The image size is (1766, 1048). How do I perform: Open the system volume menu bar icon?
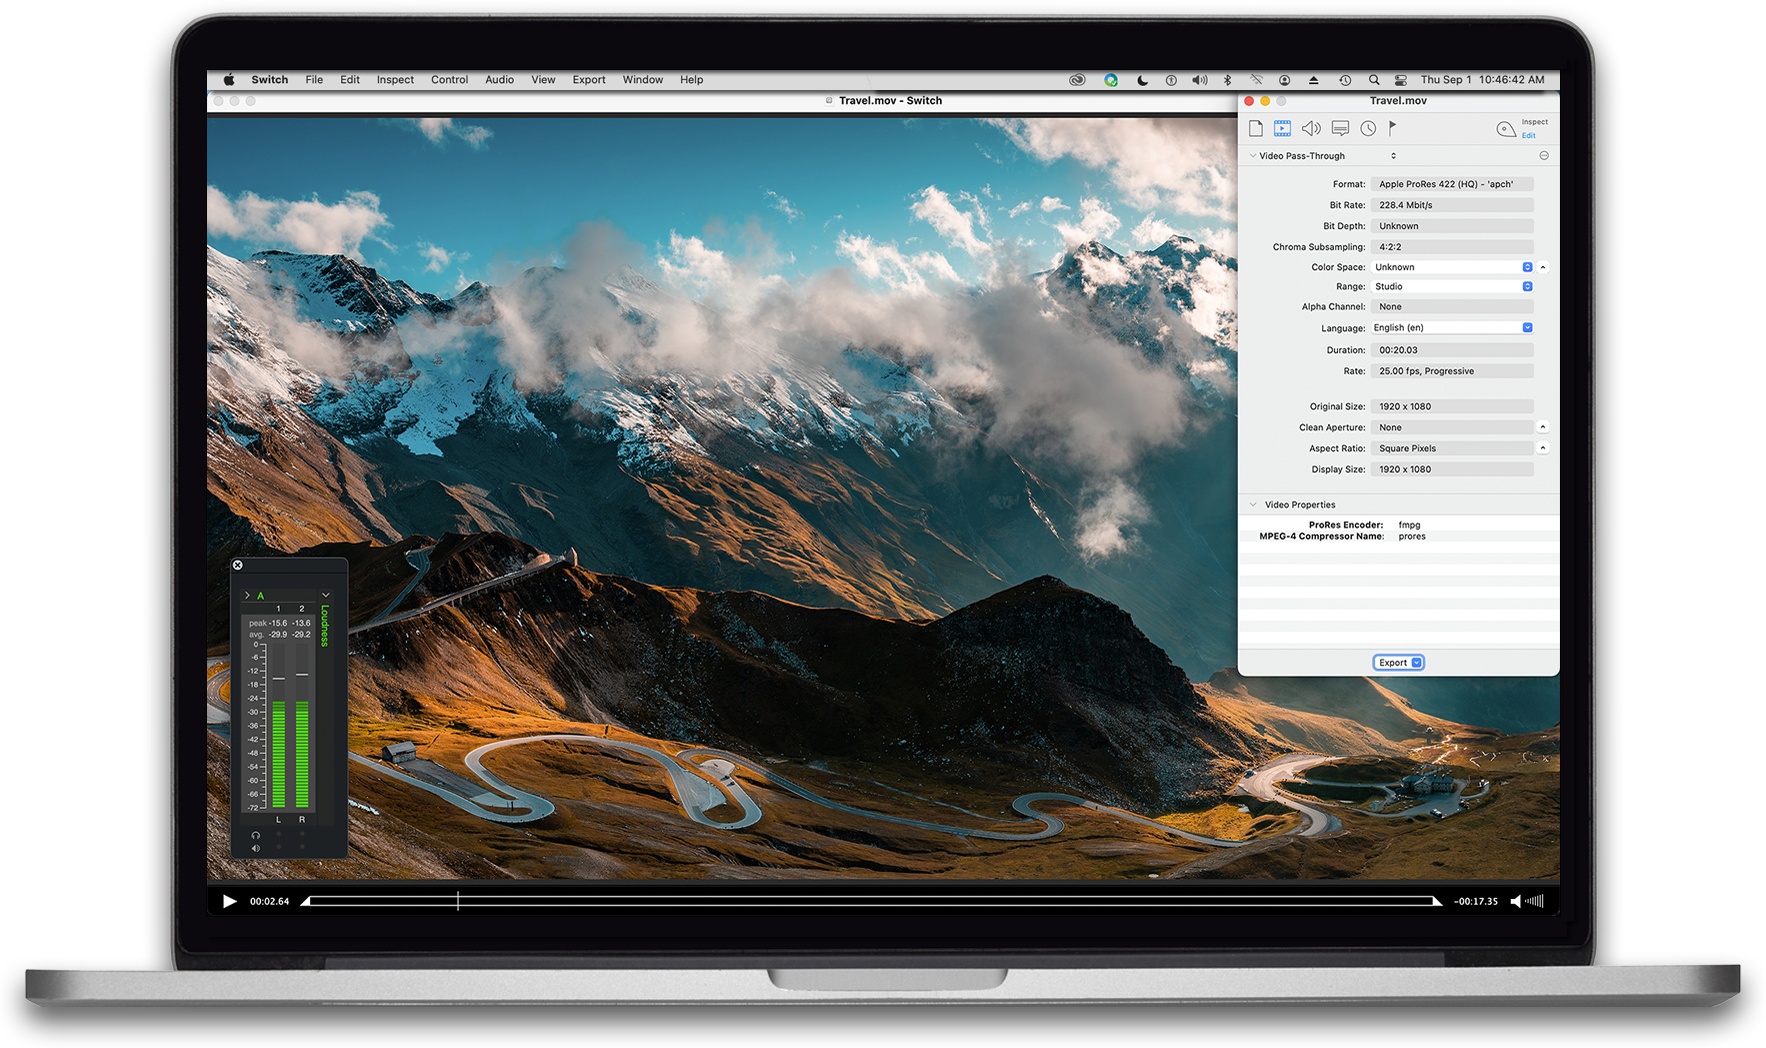click(1200, 80)
